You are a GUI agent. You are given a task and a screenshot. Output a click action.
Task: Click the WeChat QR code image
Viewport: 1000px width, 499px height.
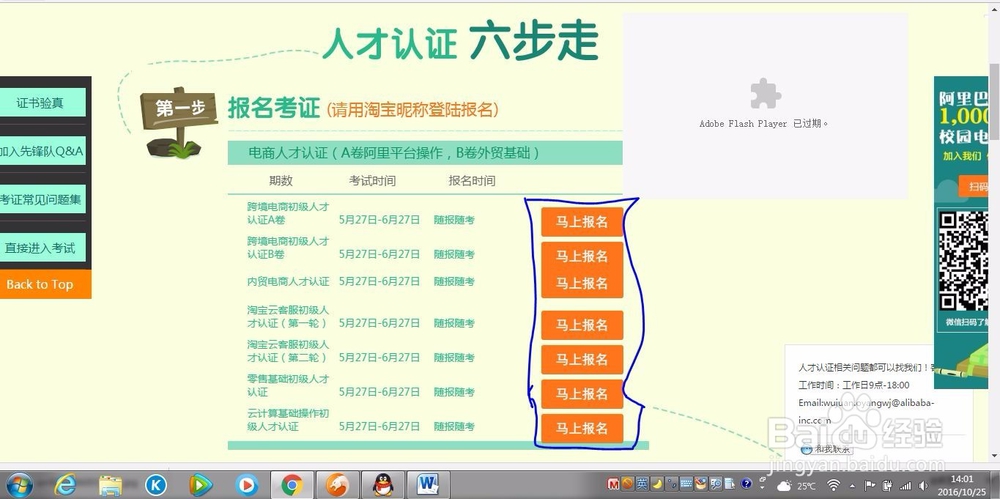(962, 262)
